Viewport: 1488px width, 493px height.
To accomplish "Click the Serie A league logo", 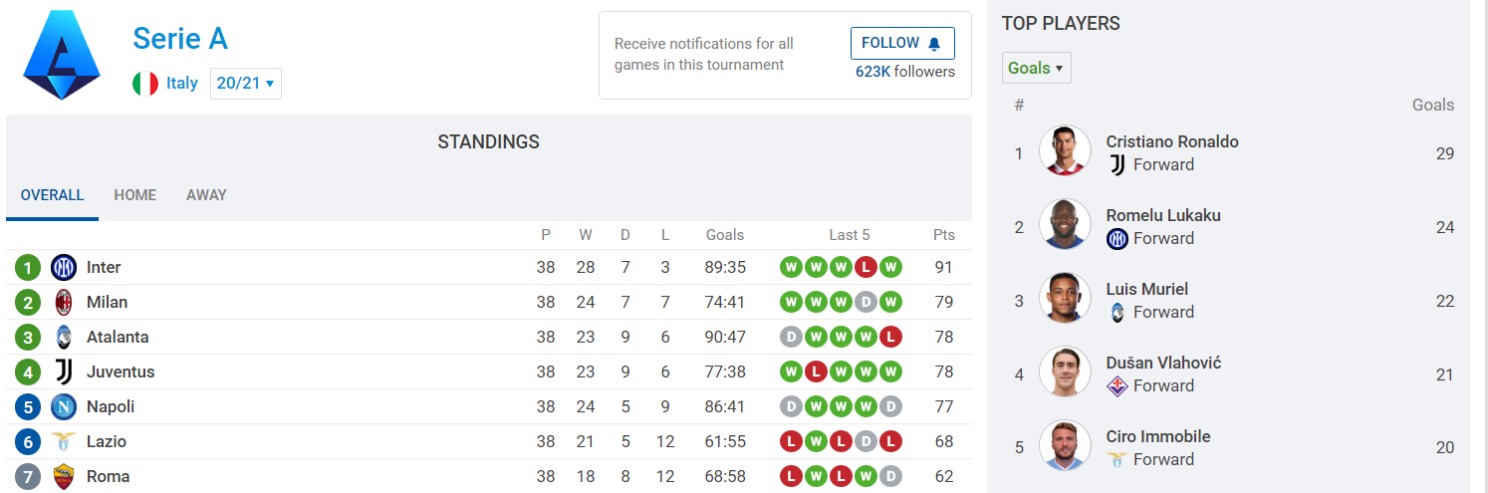I will 62,56.
